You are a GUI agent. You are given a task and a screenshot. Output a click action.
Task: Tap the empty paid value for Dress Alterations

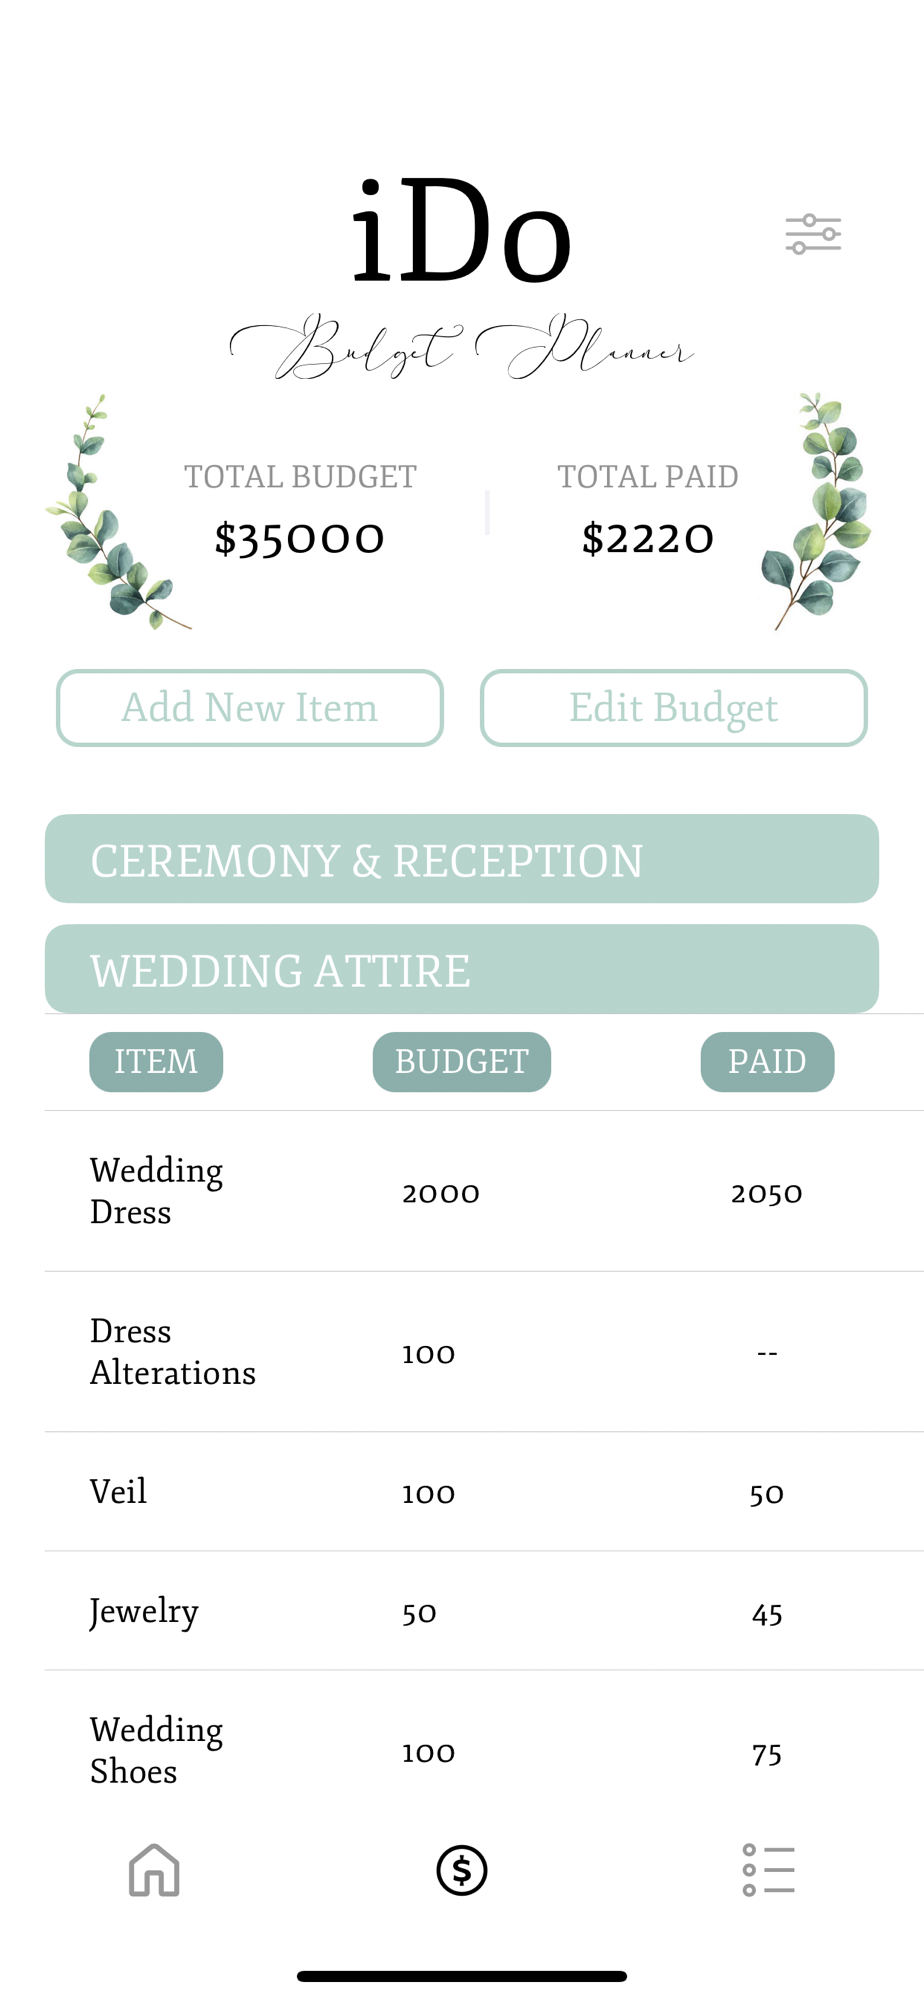(x=767, y=1353)
